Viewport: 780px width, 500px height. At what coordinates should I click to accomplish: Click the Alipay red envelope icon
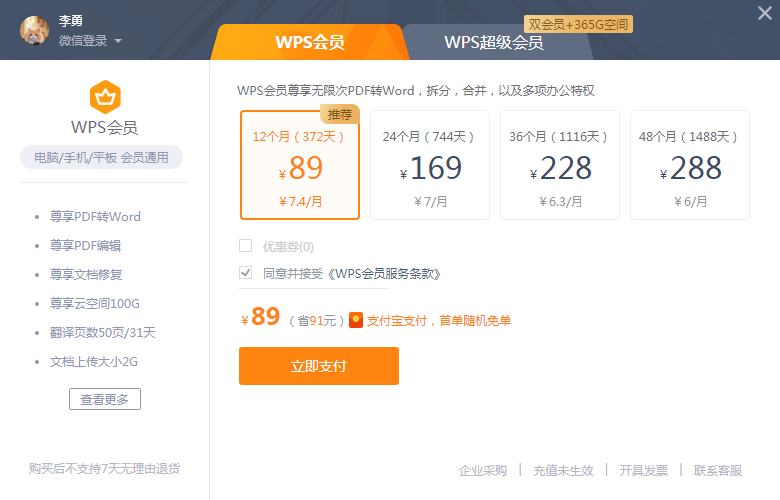click(356, 320)
